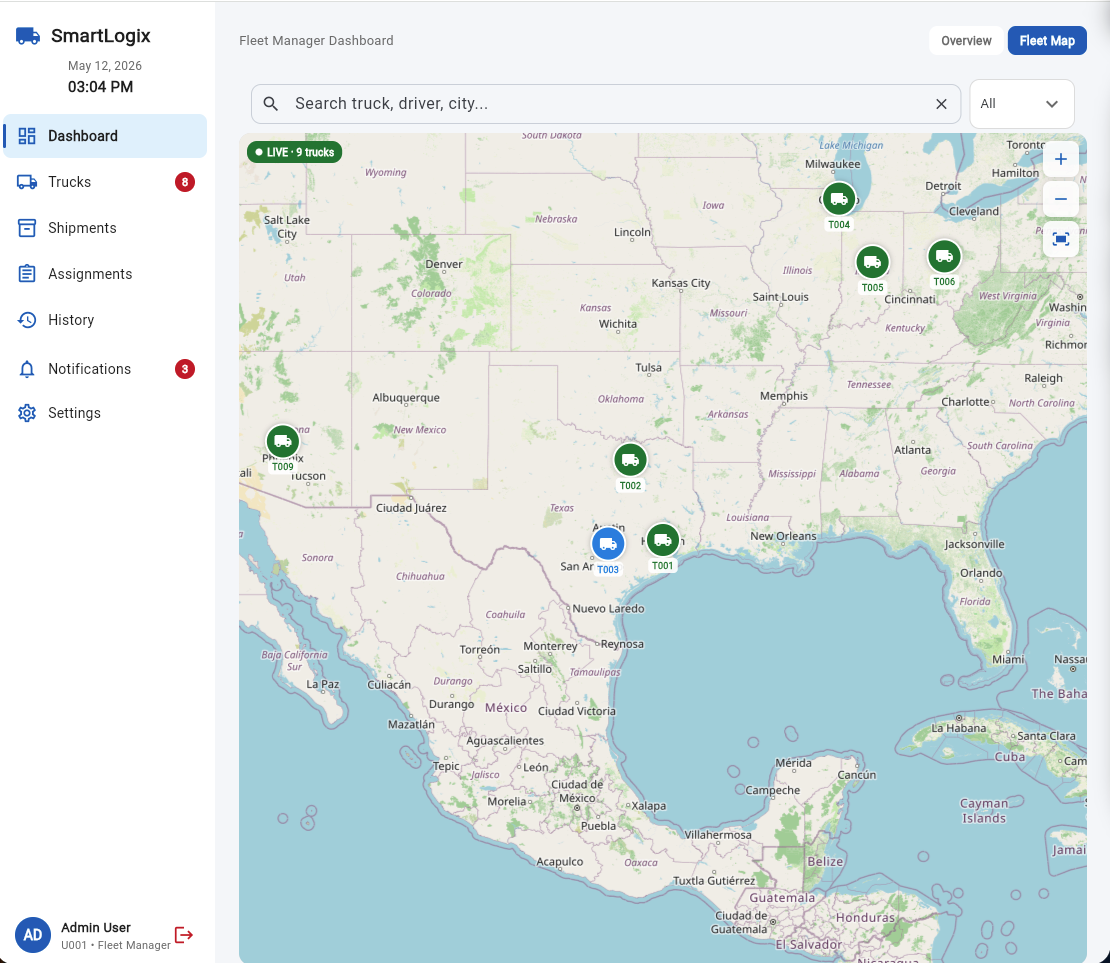Image resolution: width=1110 pixels, height=963 pixels.
Task: Open the Trucks section
Action: pos(105,182)
